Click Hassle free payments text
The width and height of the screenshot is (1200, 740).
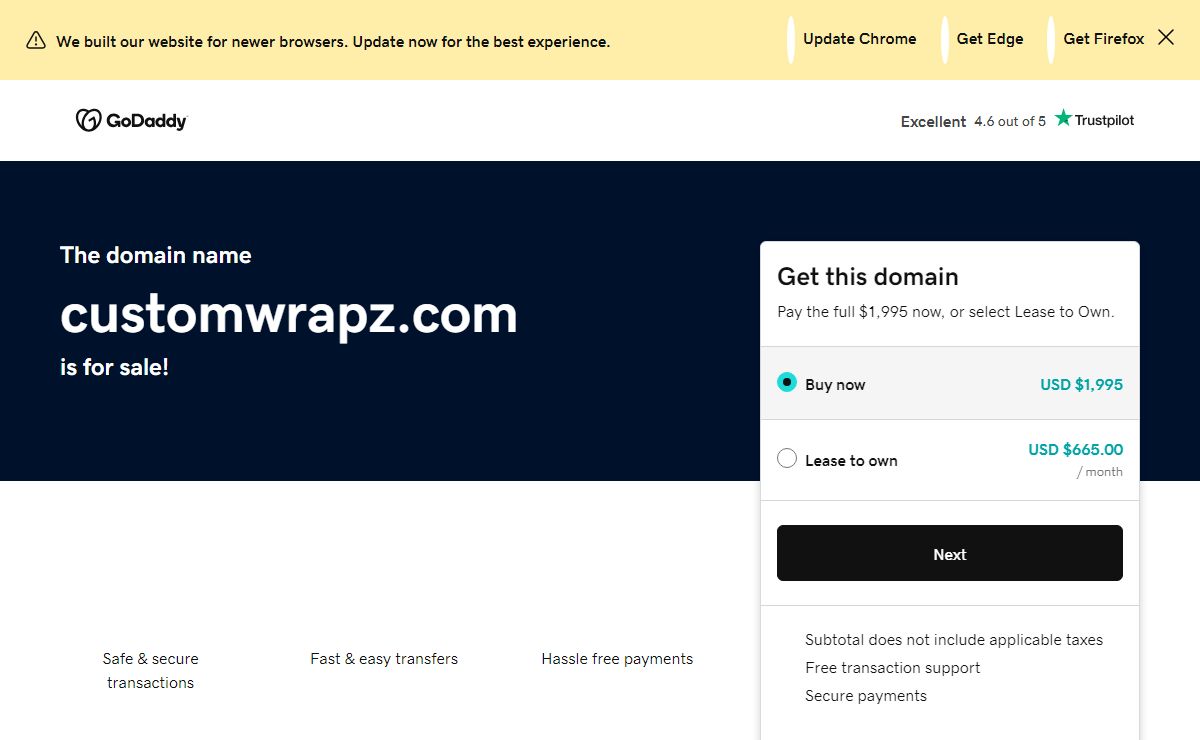(617, 659)
